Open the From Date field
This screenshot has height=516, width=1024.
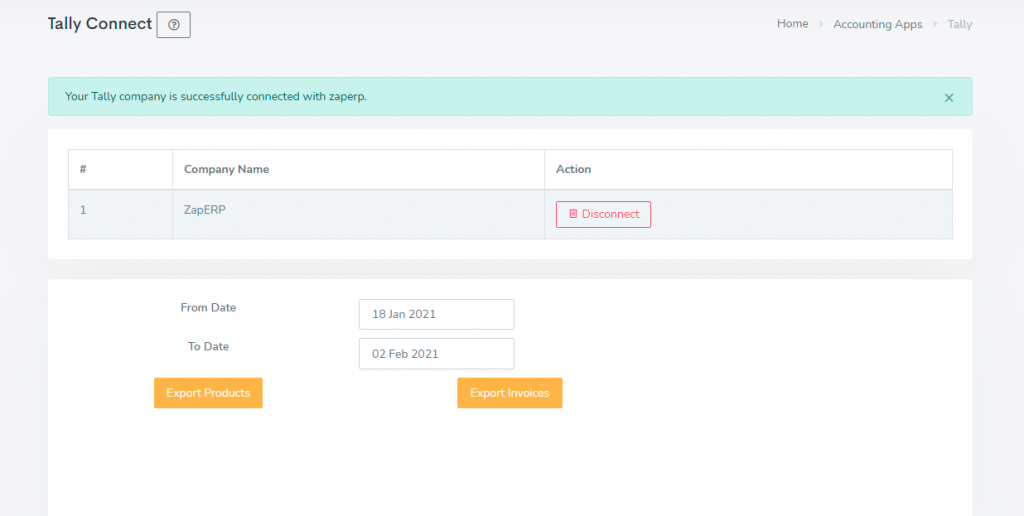click(x=436, y=314)
